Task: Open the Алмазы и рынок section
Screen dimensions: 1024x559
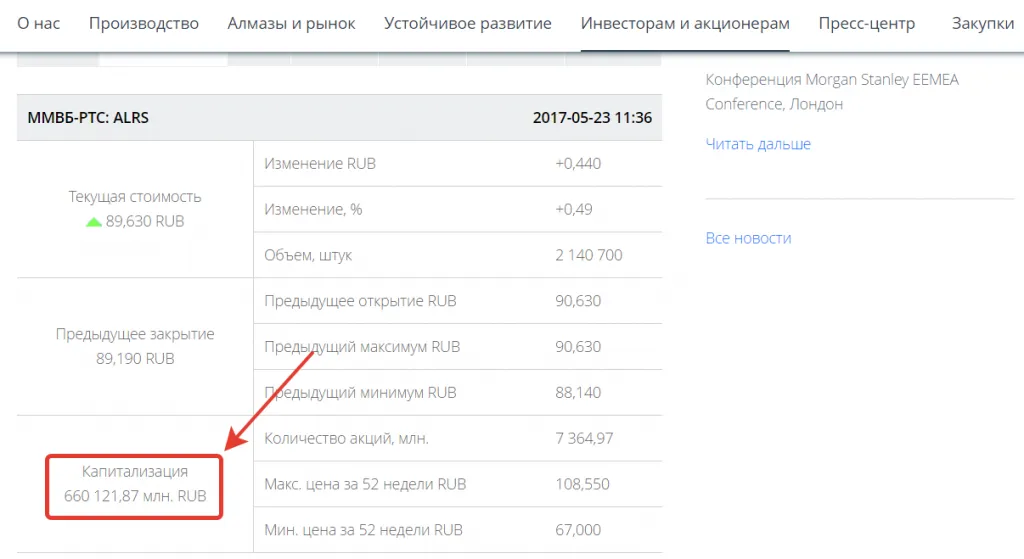Action: click(x=291, y=23)
